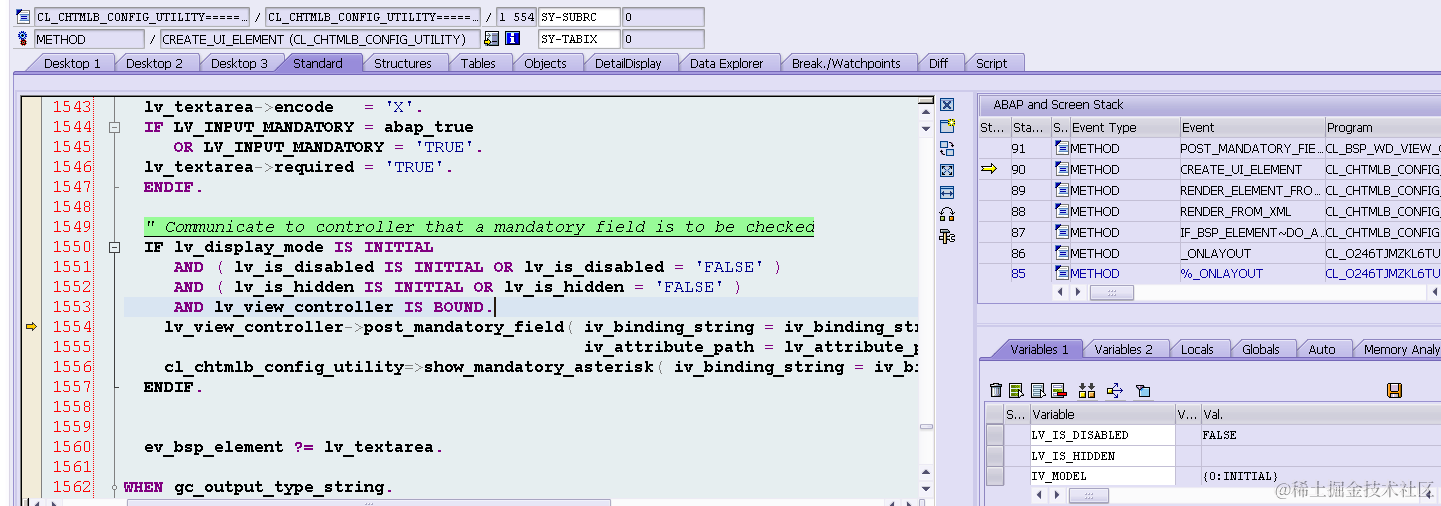Click line number 1560 in the editor gutter
Screen dimensions: 1441x506
72,447
